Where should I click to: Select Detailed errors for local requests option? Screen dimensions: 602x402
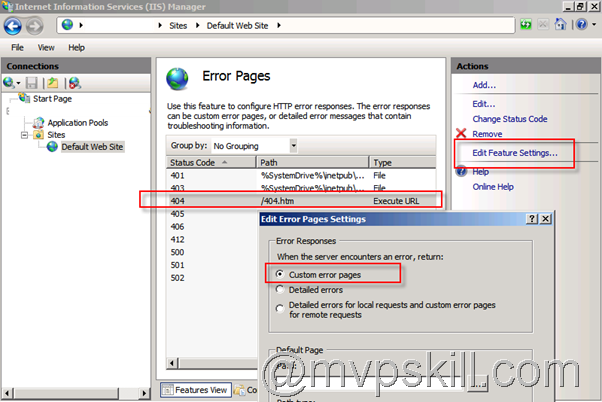[x=280, y=308]
